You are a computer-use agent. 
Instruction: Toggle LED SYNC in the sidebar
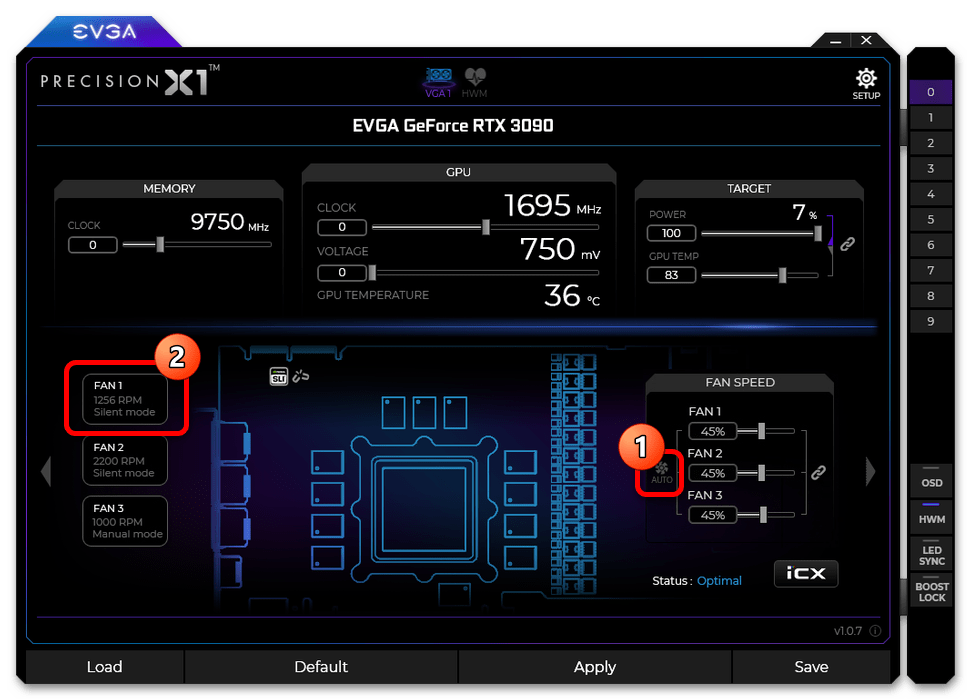coord(931,555)
